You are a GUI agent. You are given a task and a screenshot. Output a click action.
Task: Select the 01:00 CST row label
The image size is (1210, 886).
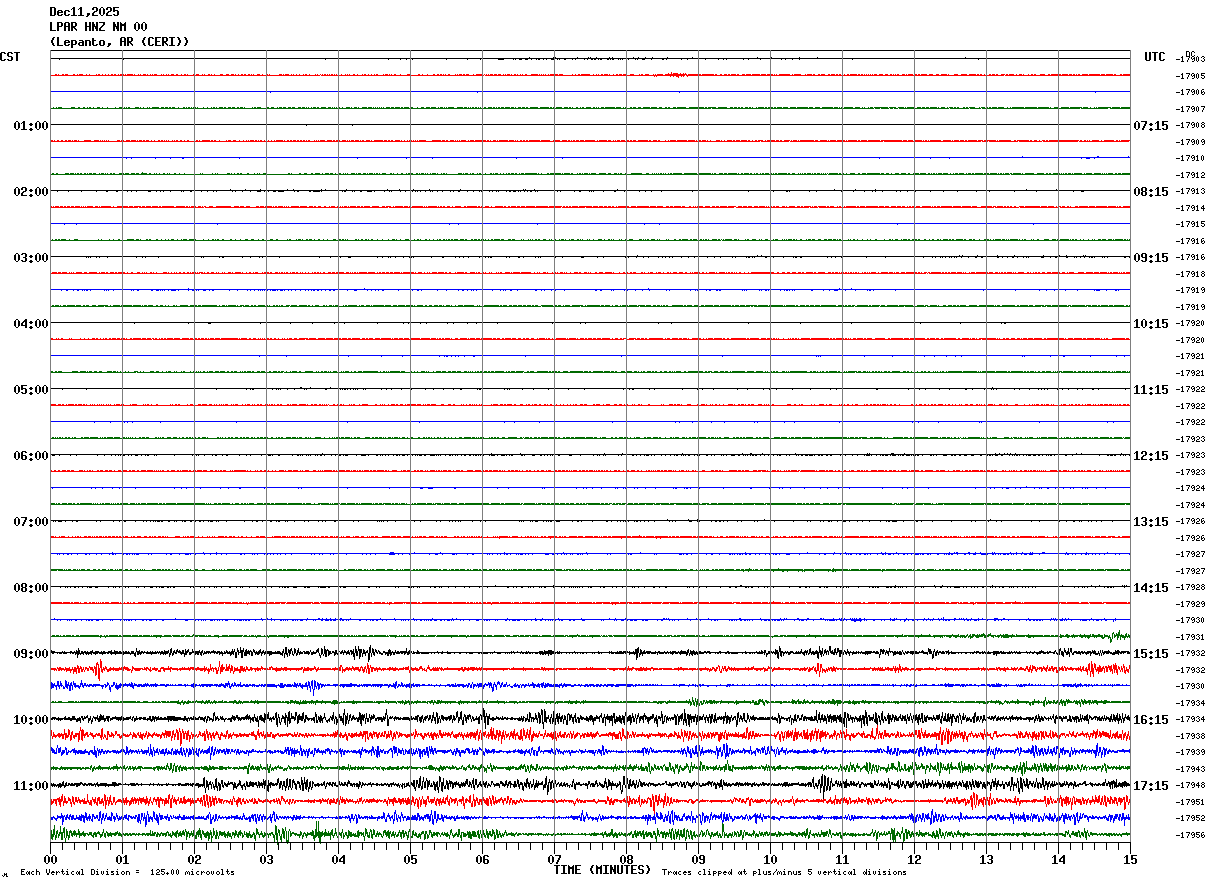coord(31,126)
